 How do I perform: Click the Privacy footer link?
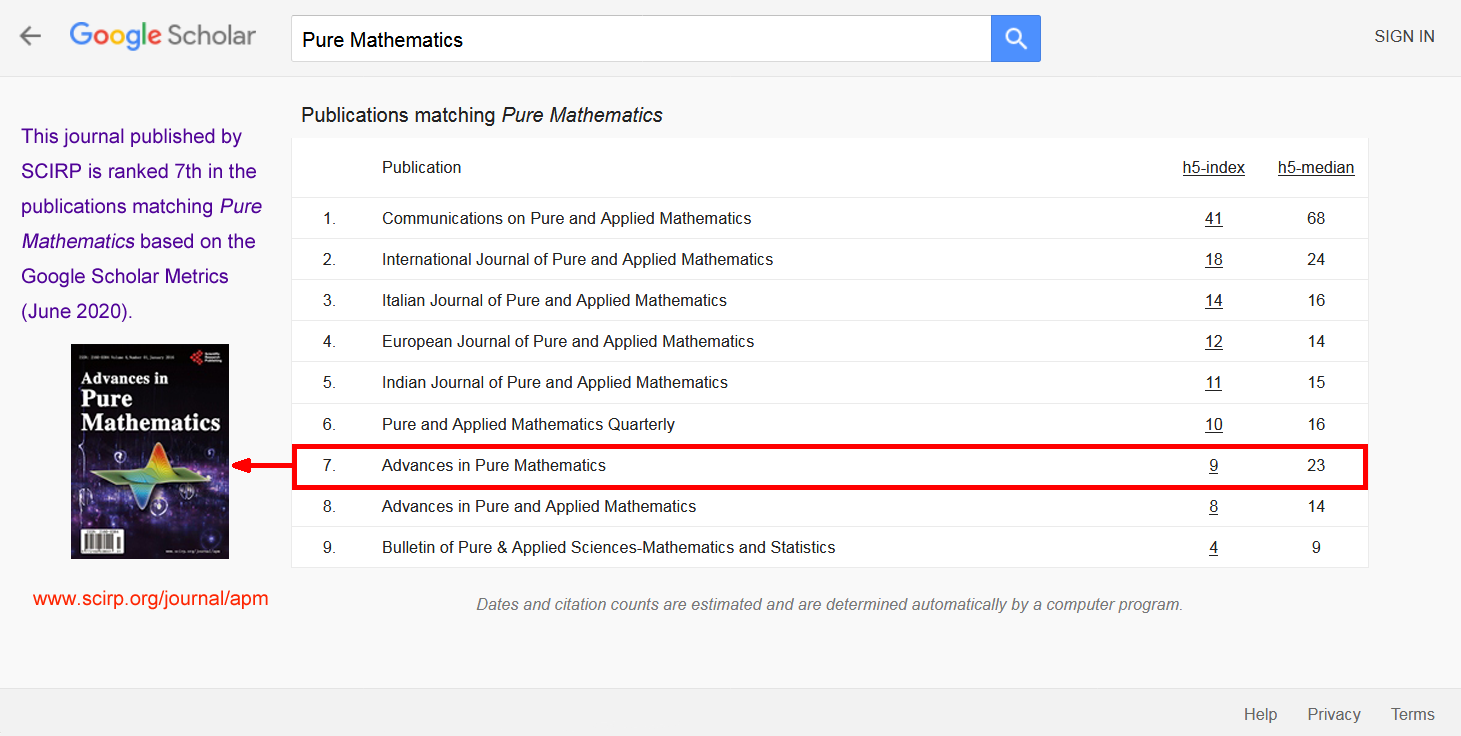pos(1334,714)
